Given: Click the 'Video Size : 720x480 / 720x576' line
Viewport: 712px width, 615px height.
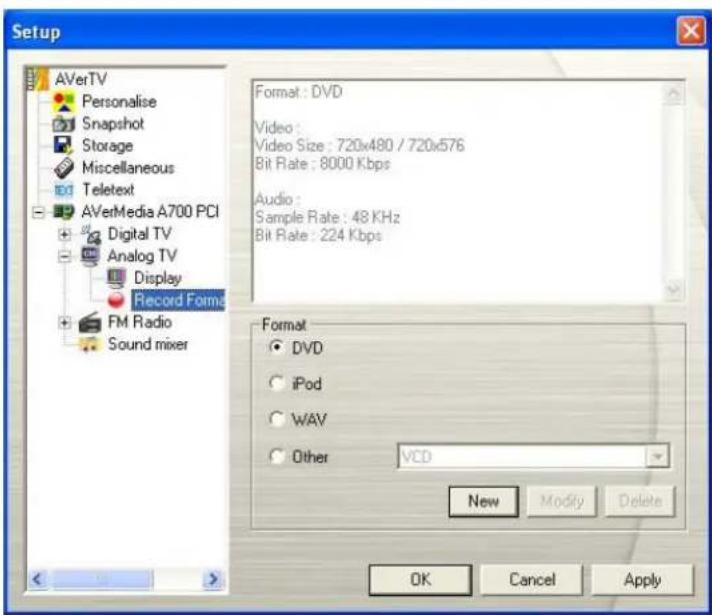Looking at the screenshot, I should point(360,146).
